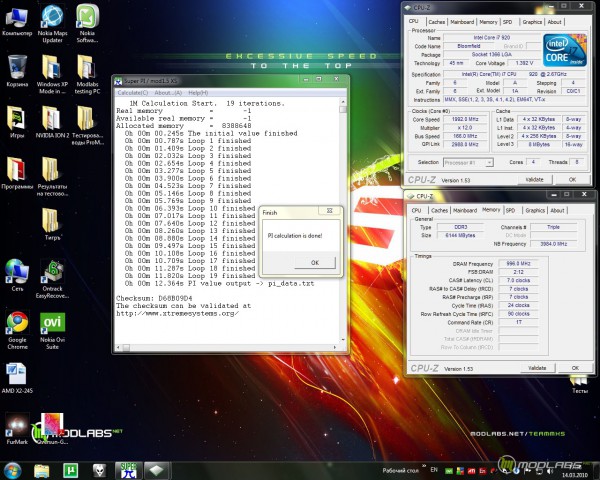Viewport: 600px width, 480px height.
Task: Open the Тигръ folder icon
Action: click(52, 224)
